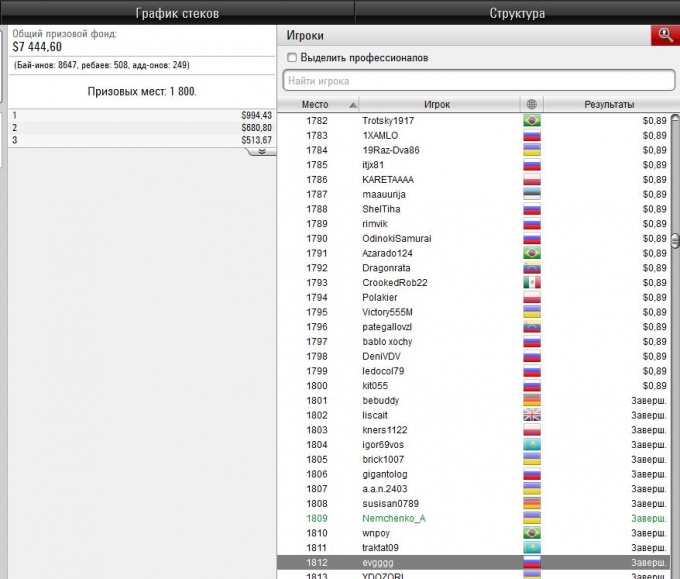The width and height of the screenshot is (680, 579).
Task: Click the Найти игрока search field
Action: [x=479, y=81]
